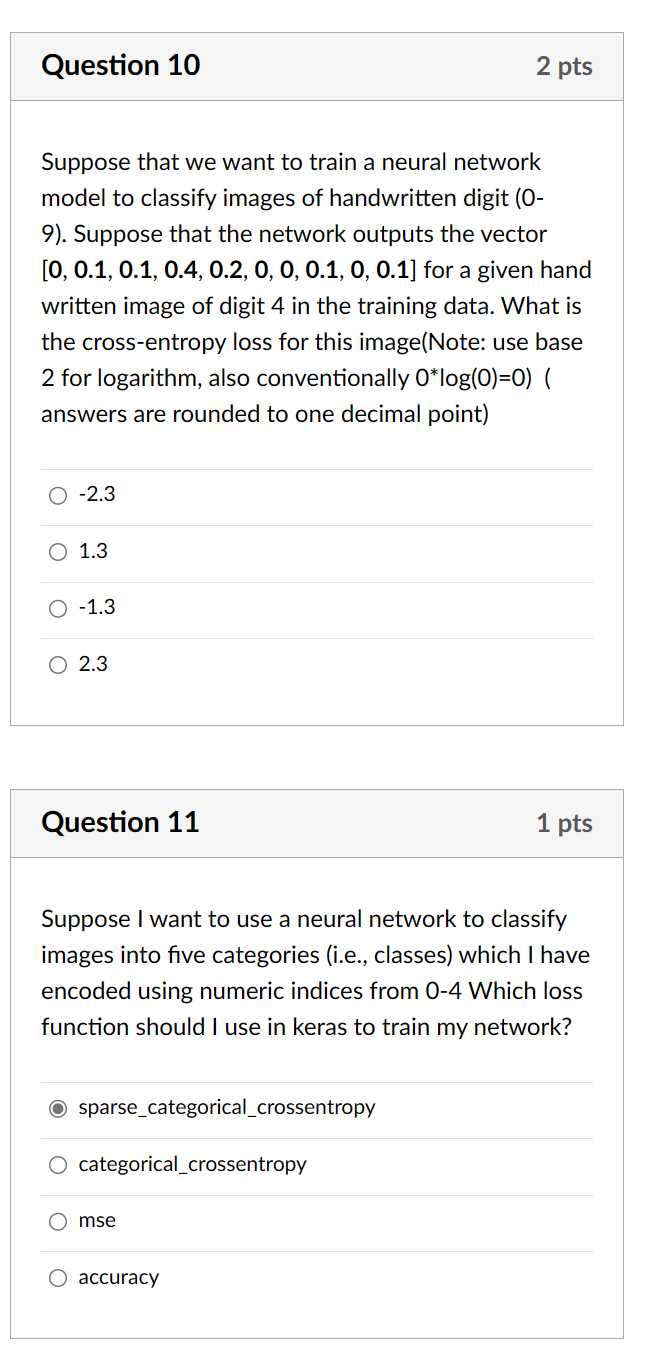Click the -2.3 answer text label
This screenshot has height=1371, width=649.
click(97, 494)
